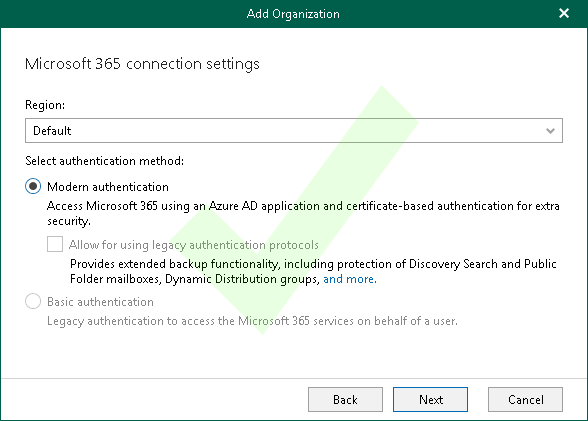Click 'Access Microsoft 365 using an Azure AD' description
This screenshot has height=421, width=588.
(303, 213)
